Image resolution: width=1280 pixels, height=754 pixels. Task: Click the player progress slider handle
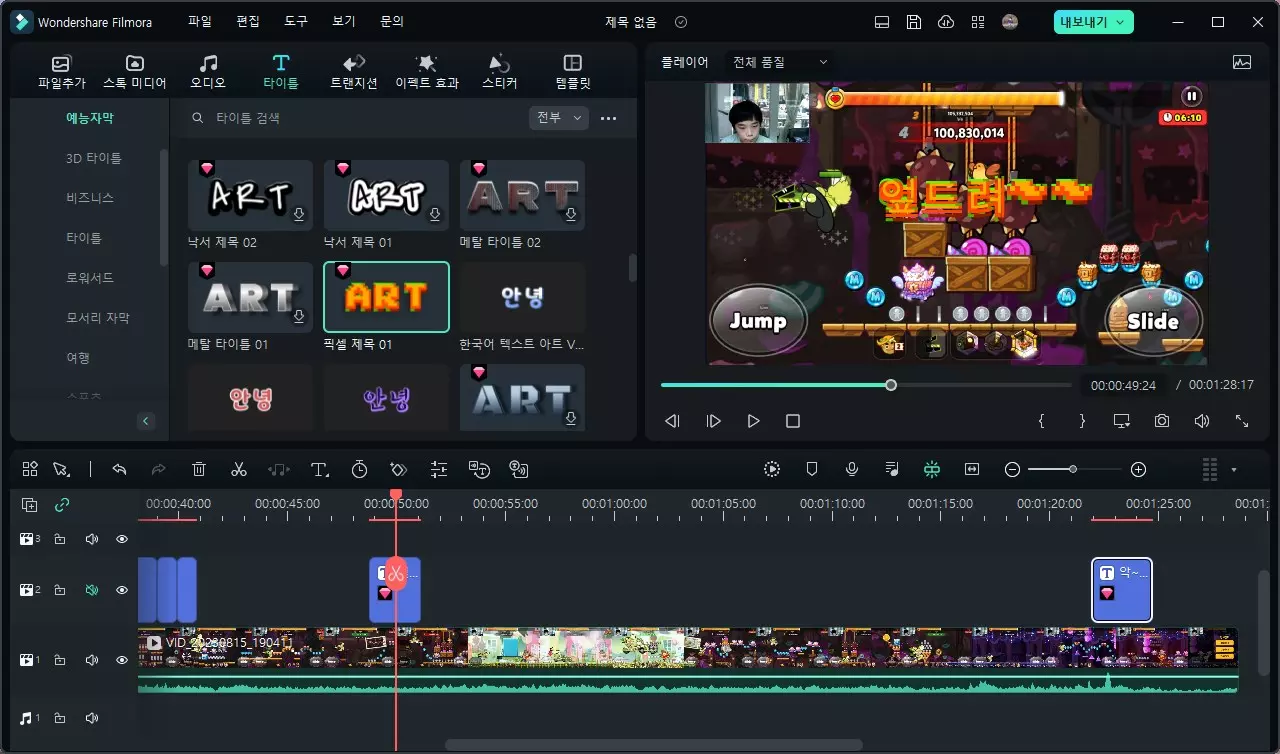click(x=891, y=385)
